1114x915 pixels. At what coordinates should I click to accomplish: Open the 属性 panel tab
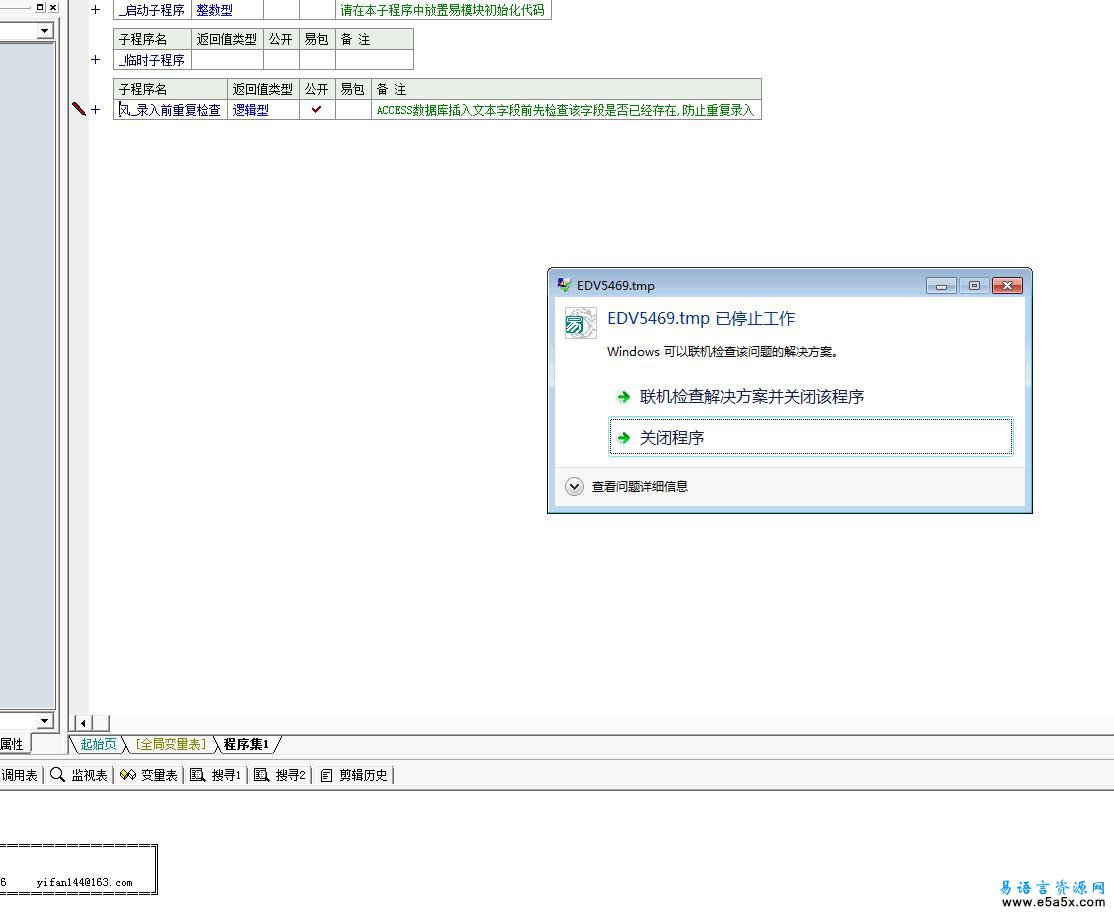13,744
